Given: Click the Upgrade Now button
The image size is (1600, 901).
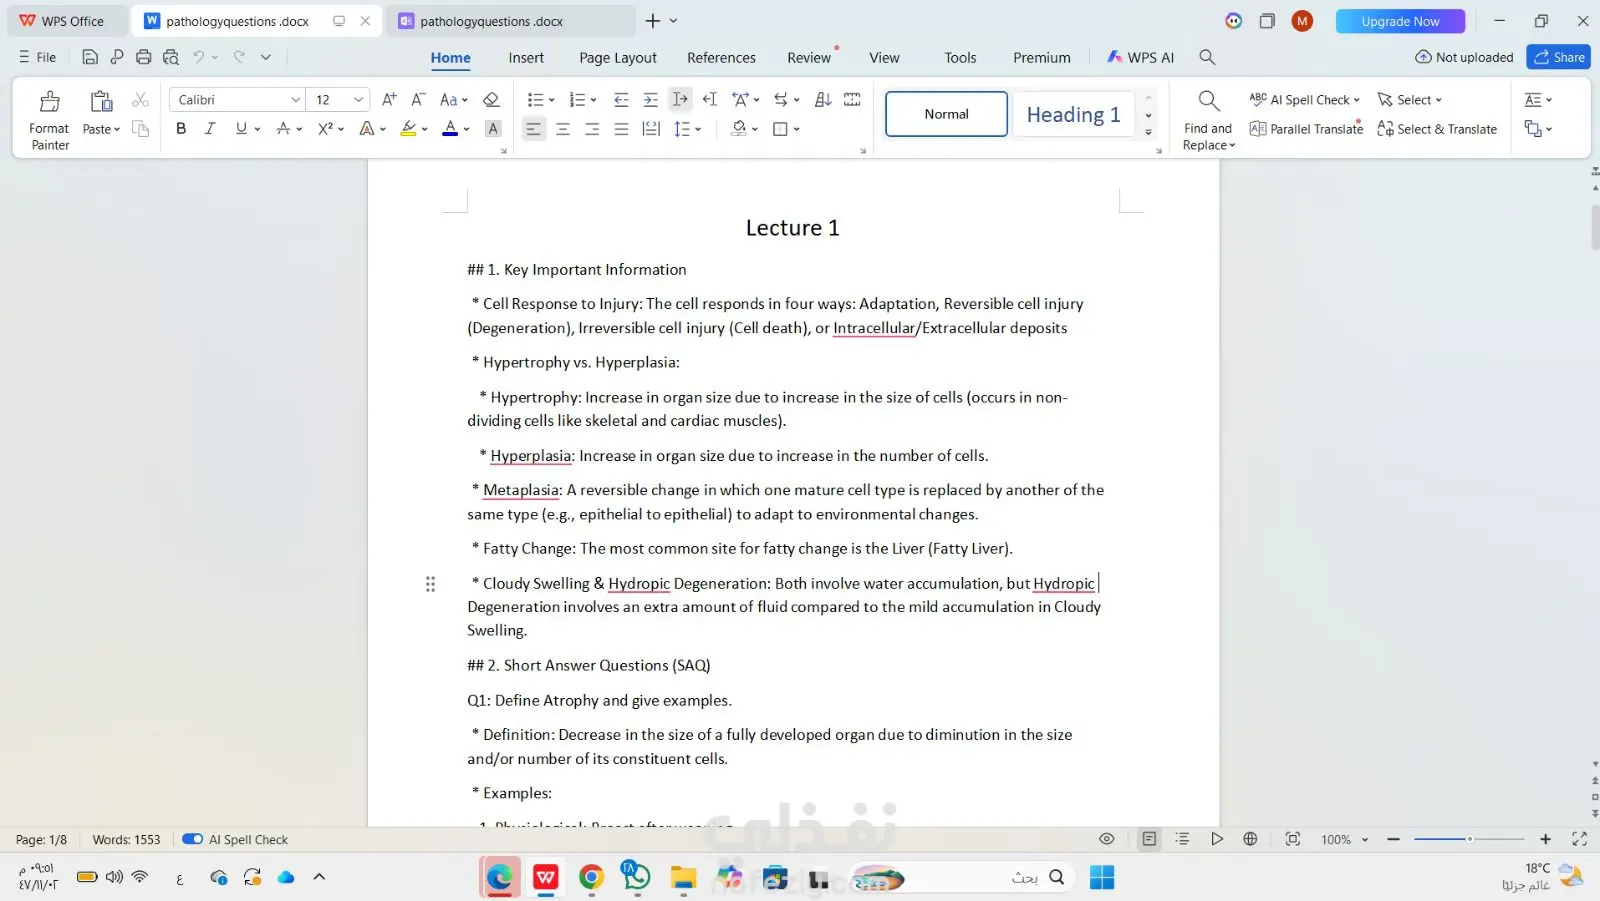Looking at the screenshot, I should [1400, 21].
